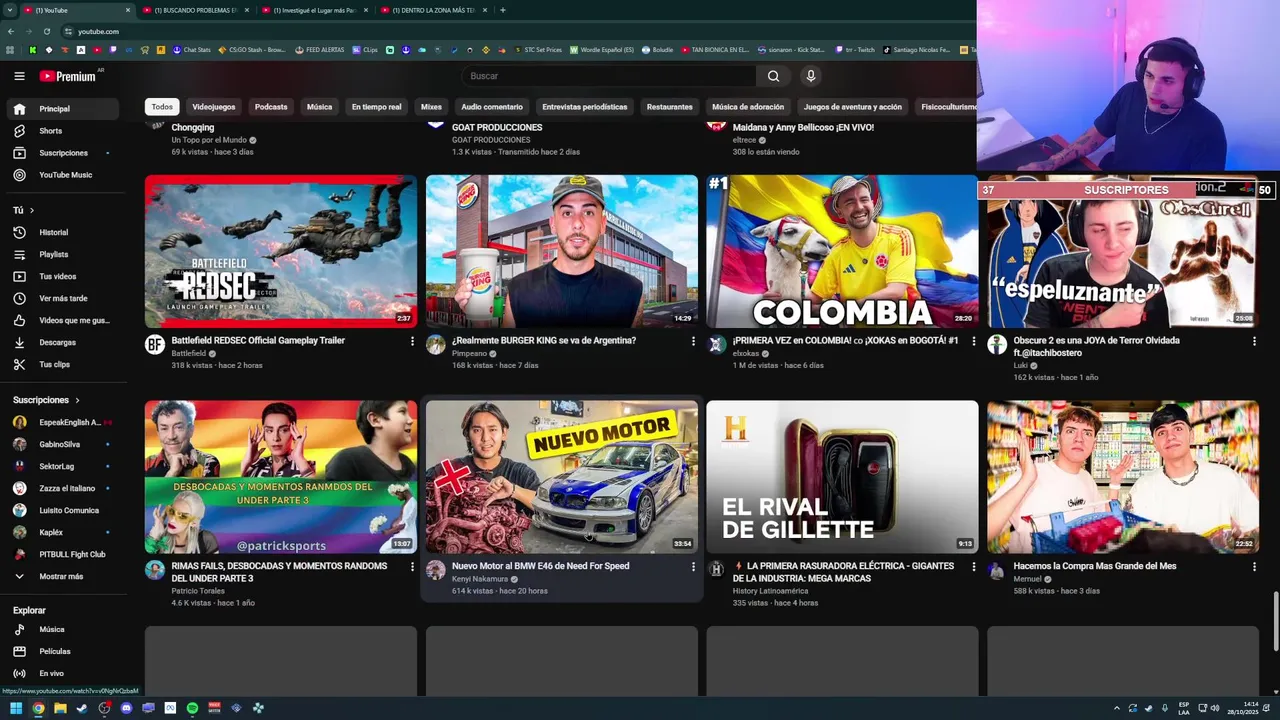Select the Audio comentario chip
Viewport: 1280px width, 720px height.
[492, 107]
